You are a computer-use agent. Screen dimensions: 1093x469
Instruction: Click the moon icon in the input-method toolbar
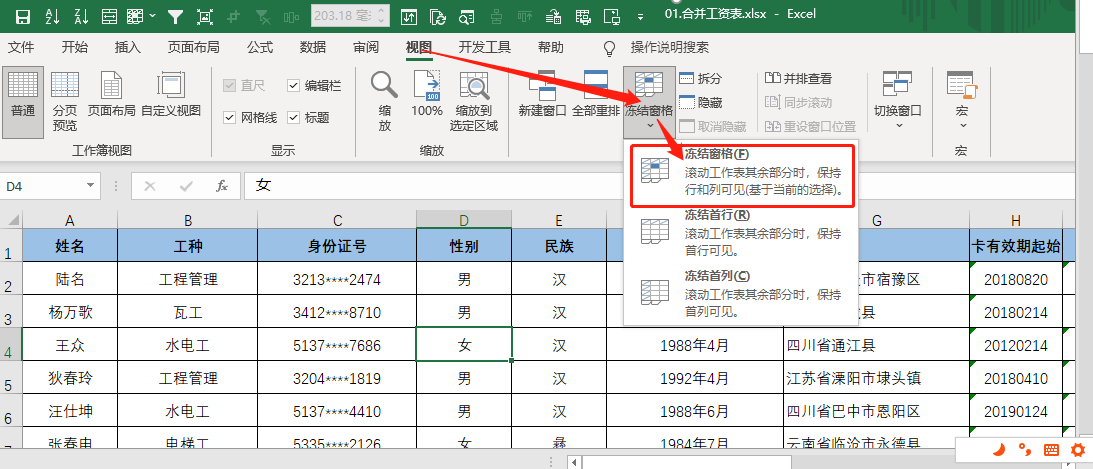coord(999,449)
